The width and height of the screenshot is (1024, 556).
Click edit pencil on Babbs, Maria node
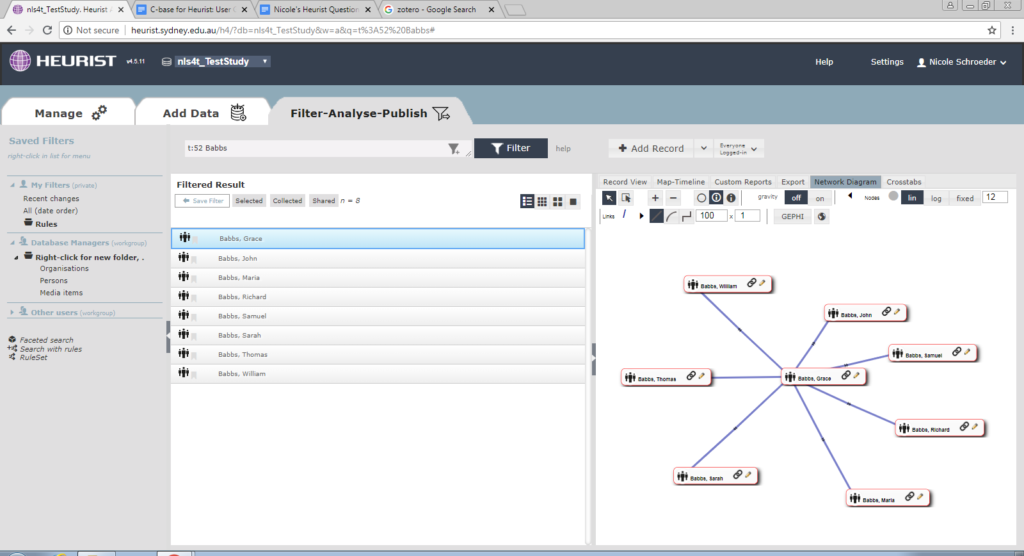[x=920, y=497]
